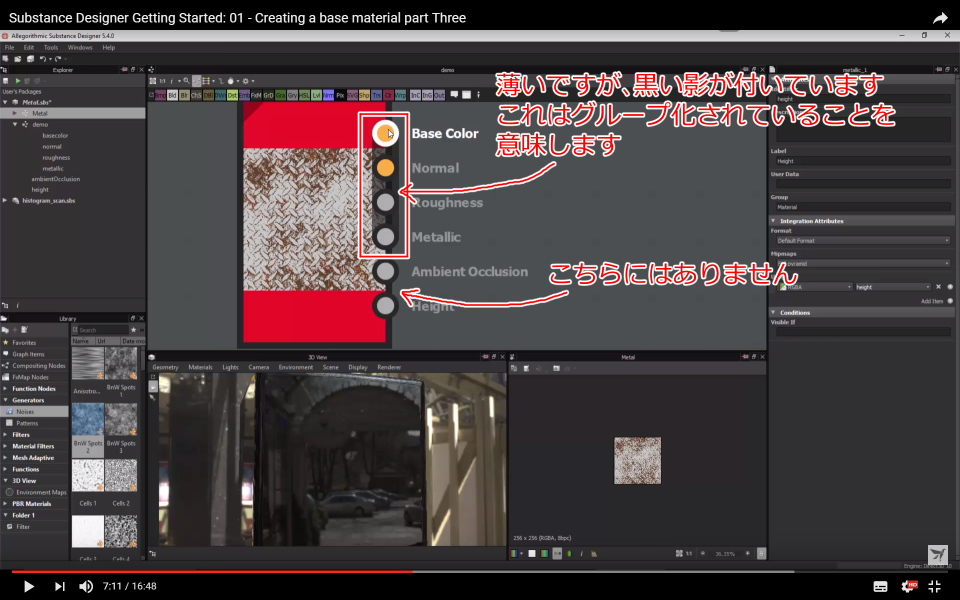Collapse the demo graph tree

pos(15,124)
